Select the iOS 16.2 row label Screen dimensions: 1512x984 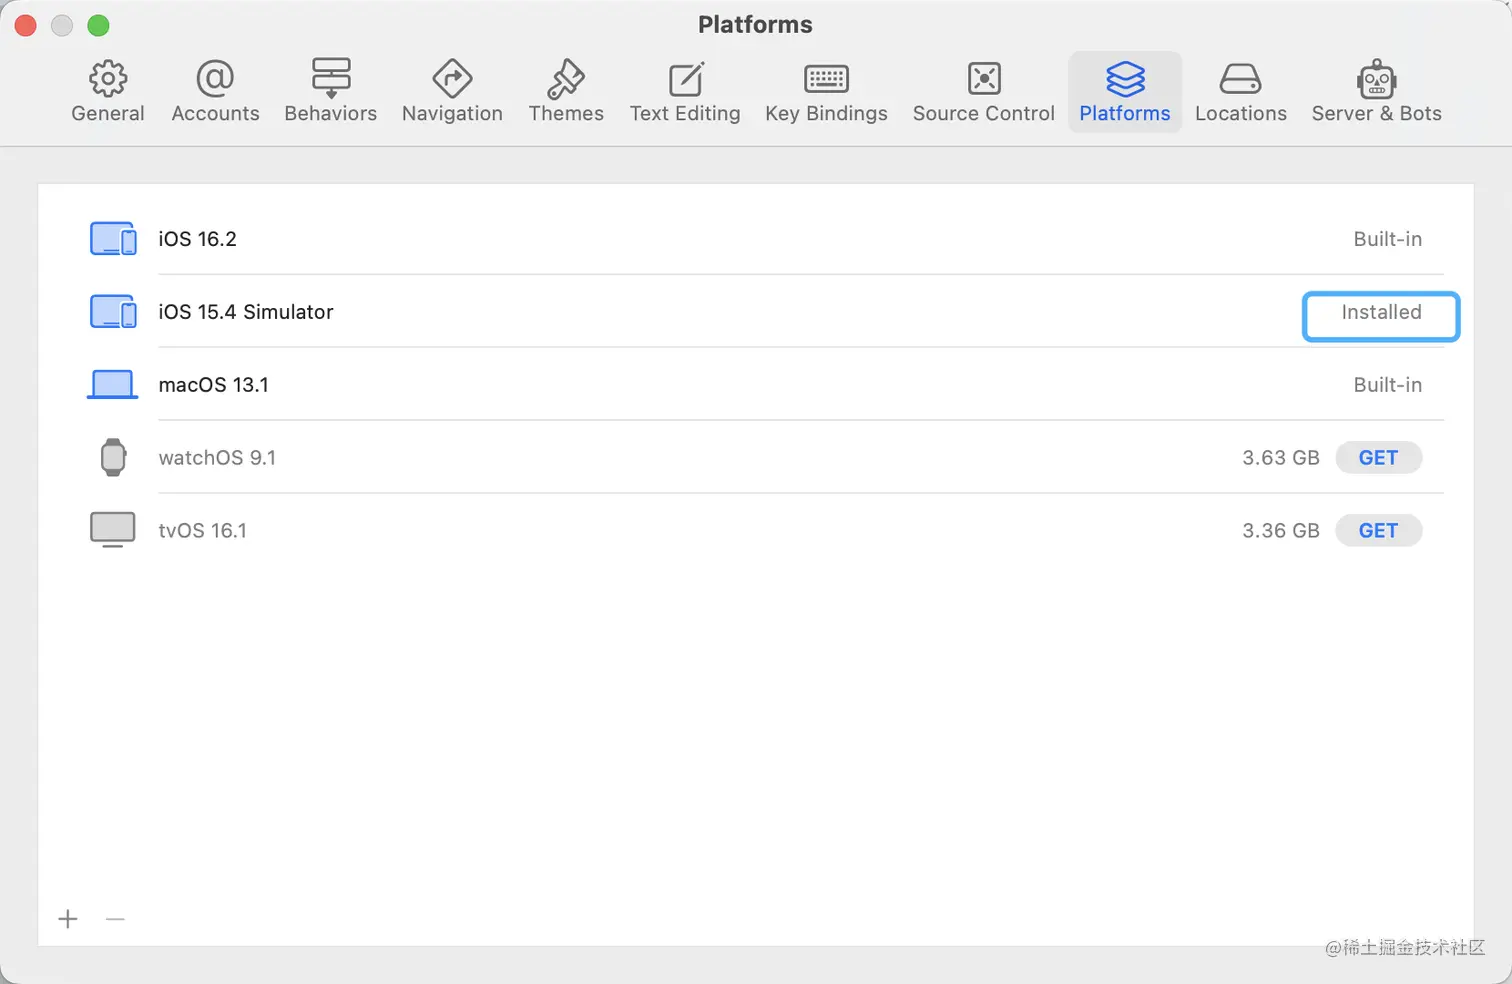(x=198, y=239)
